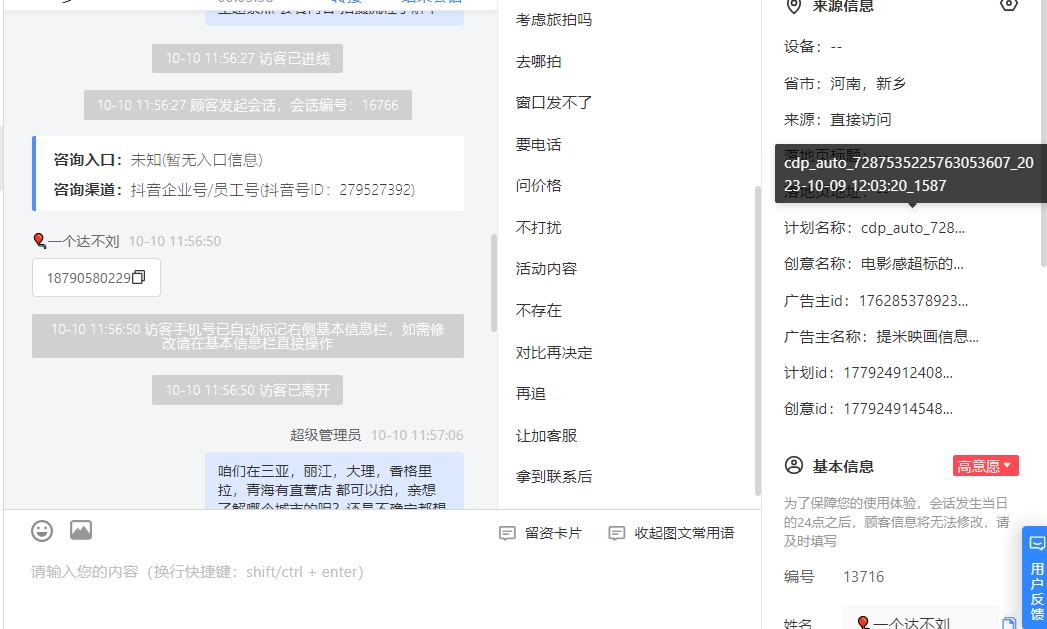1047x629 pixels.
Task: Choose the 让加客服 quick reply
Action: pyautogui.click(x=546, y=435)
